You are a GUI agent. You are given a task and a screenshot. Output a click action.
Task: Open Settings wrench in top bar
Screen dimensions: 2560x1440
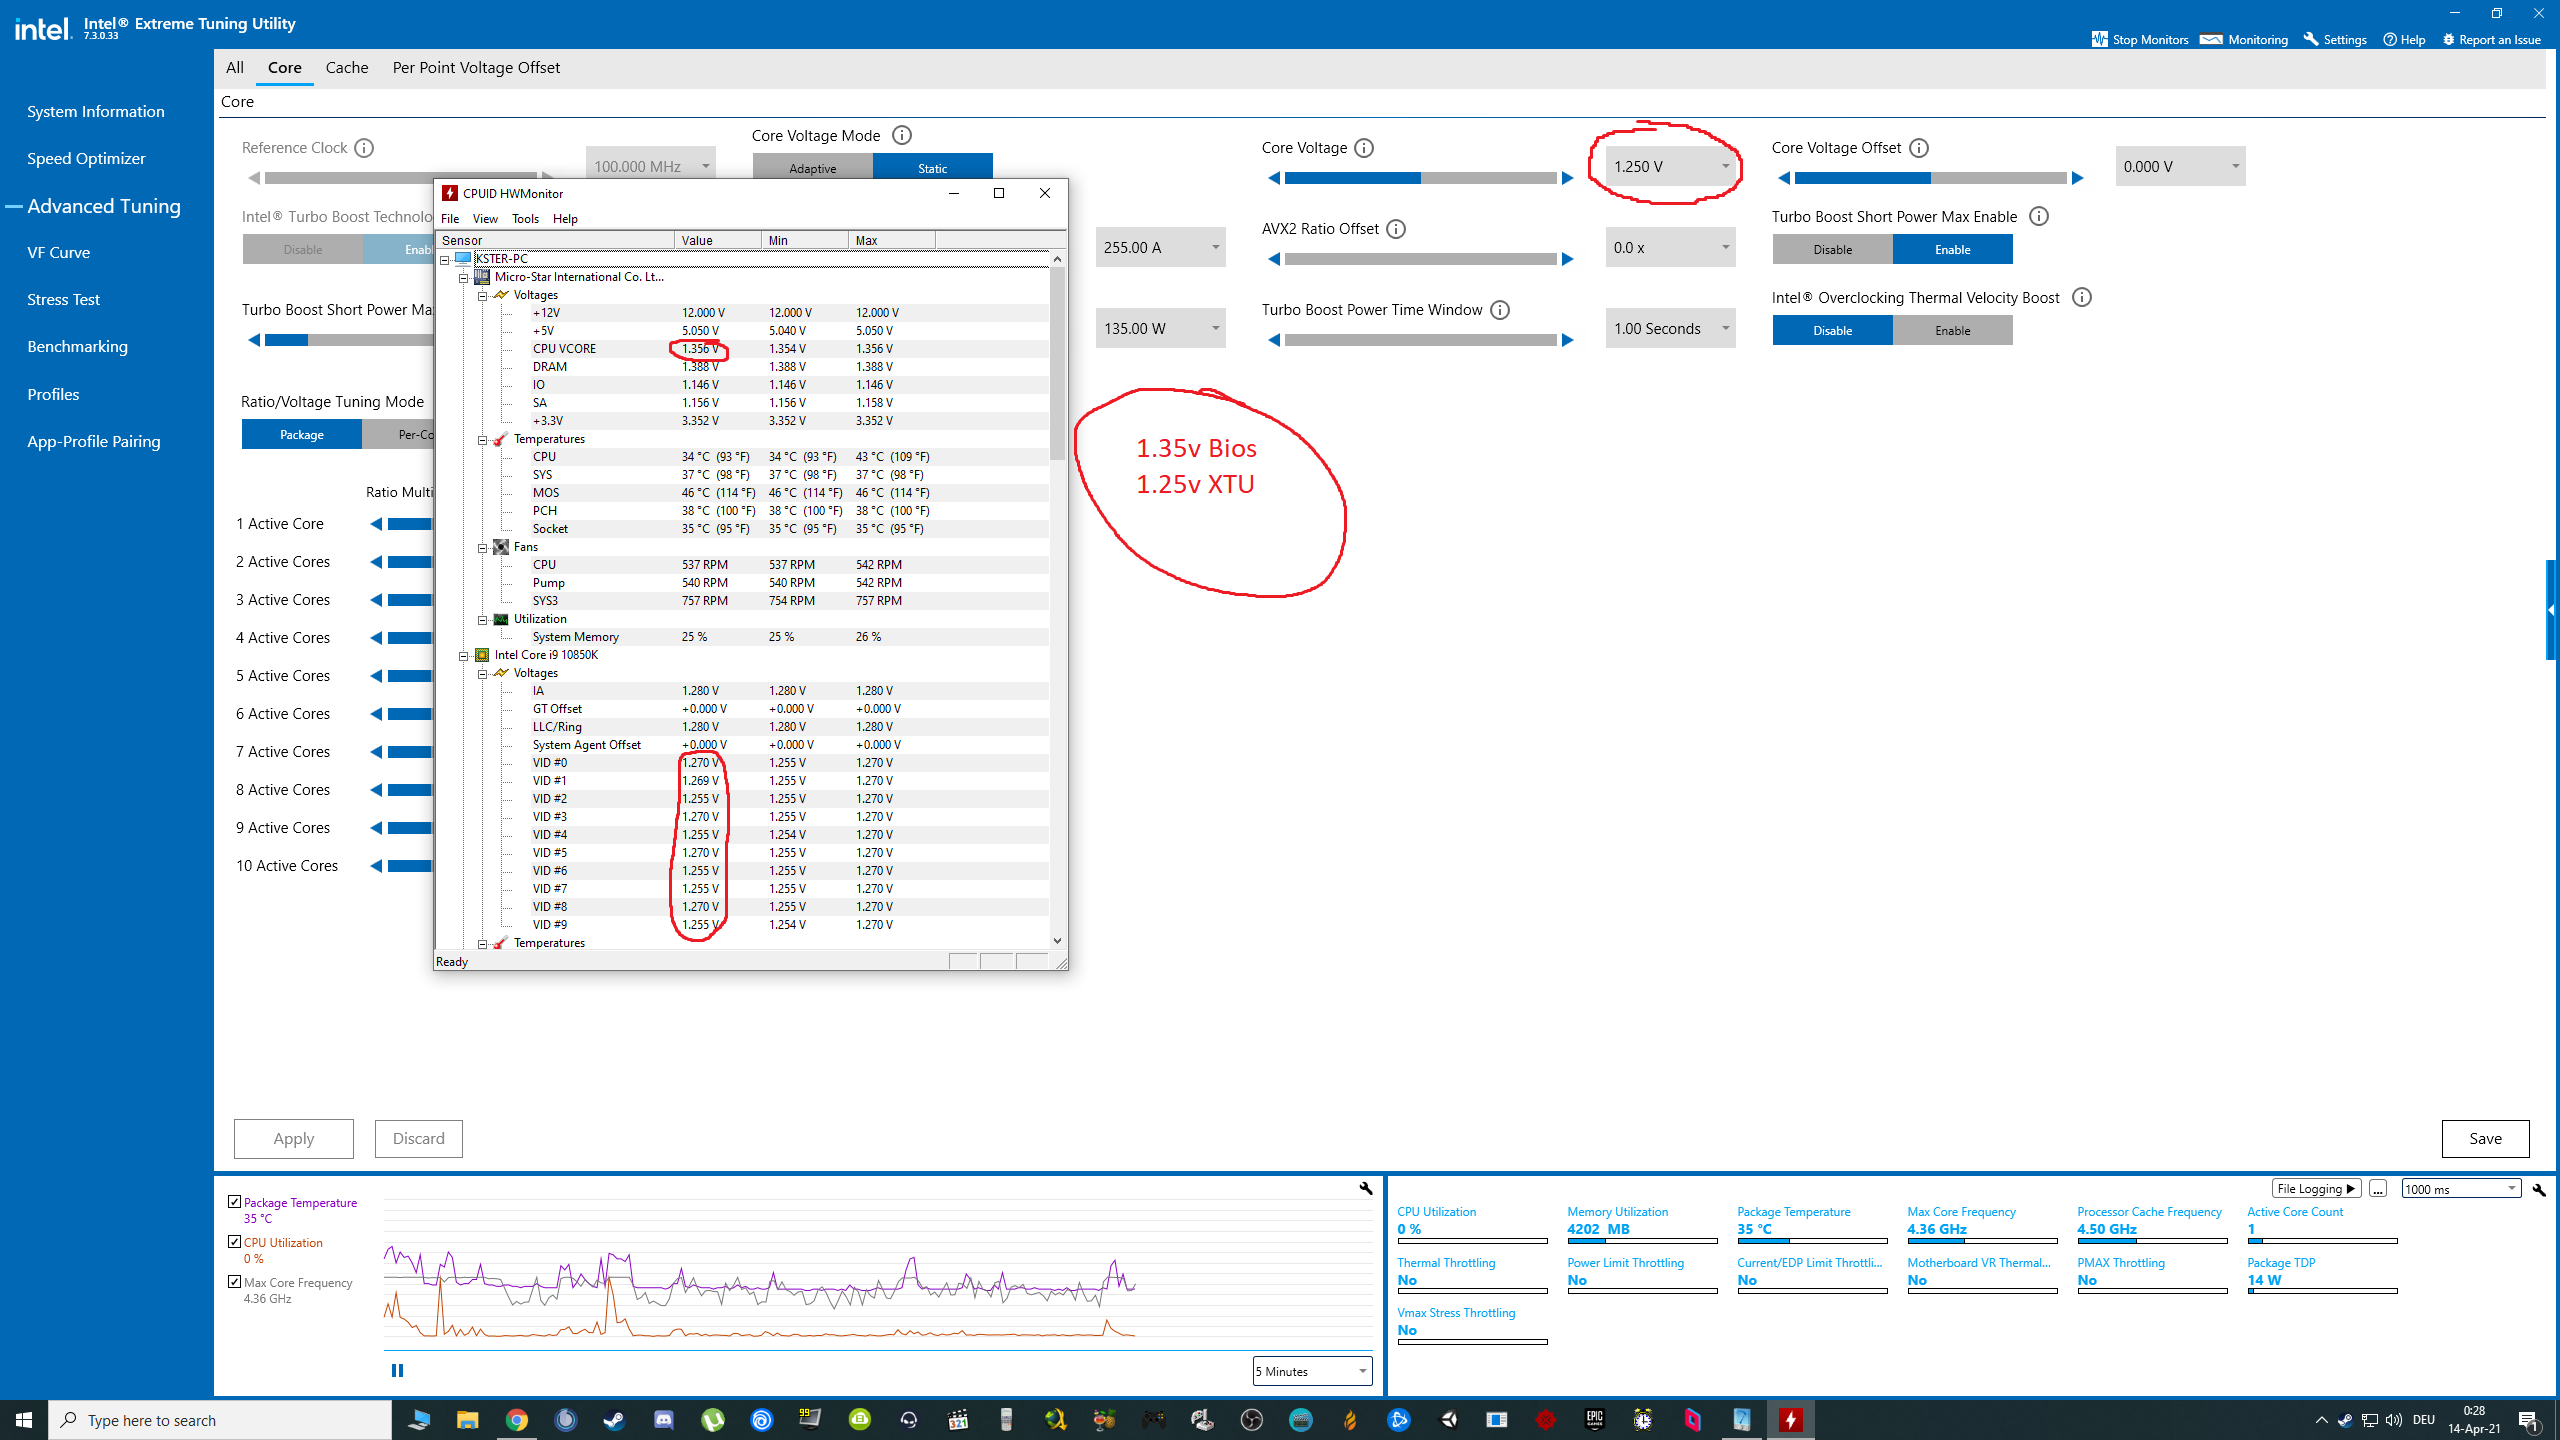[x=2311, y=39]
